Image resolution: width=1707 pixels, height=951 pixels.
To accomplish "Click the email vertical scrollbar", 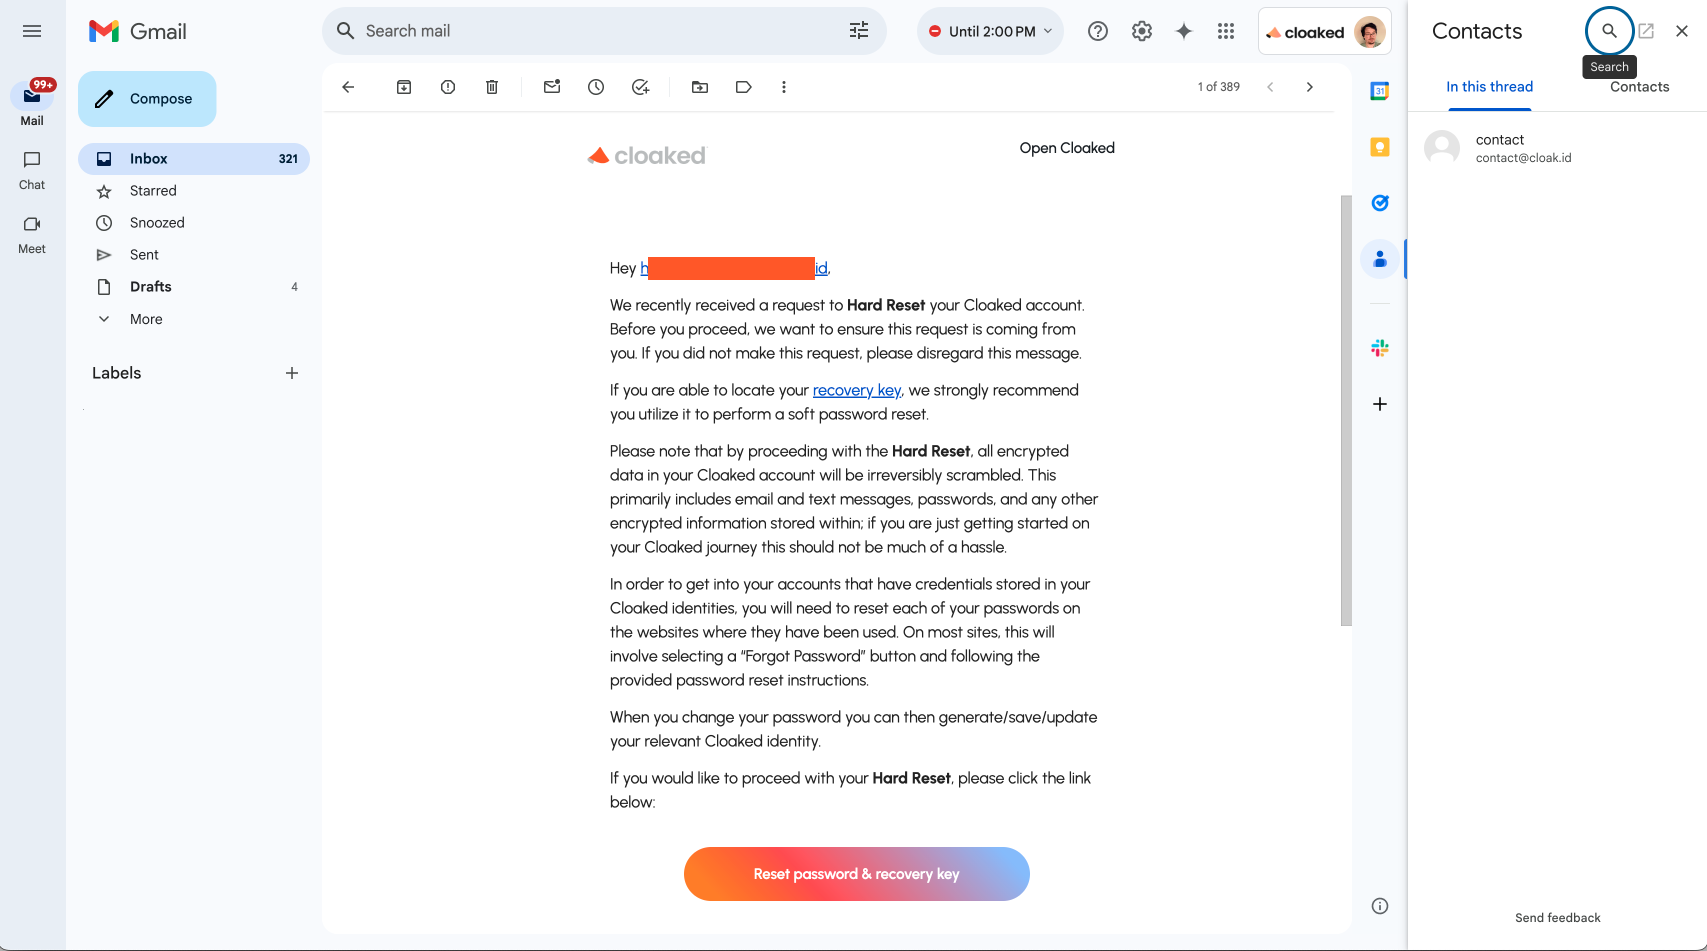I will (x=1346, y=410).
